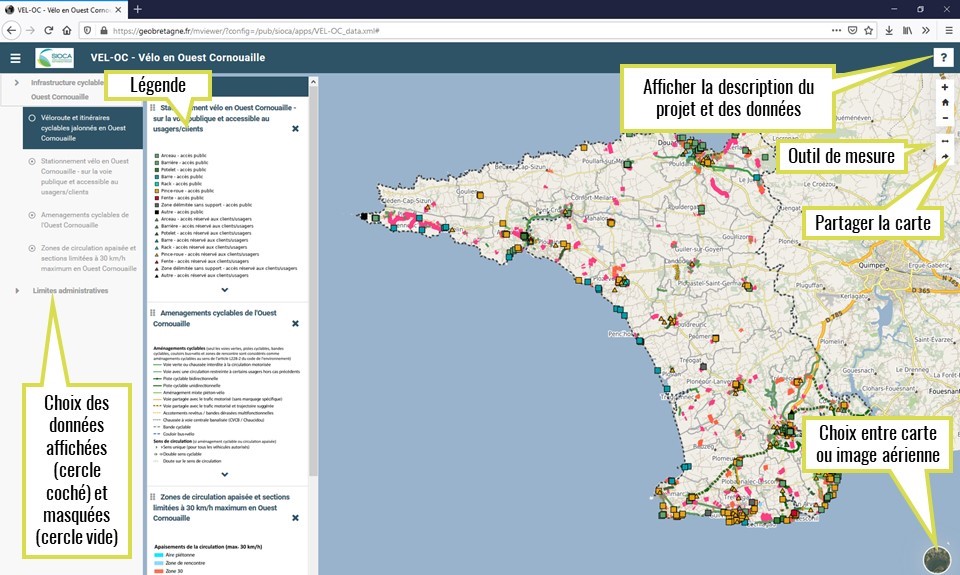Zoom in on the map with plus
The height and width of the screenshot is (575, 960).
pyautogui.click(x=945, y=87)
